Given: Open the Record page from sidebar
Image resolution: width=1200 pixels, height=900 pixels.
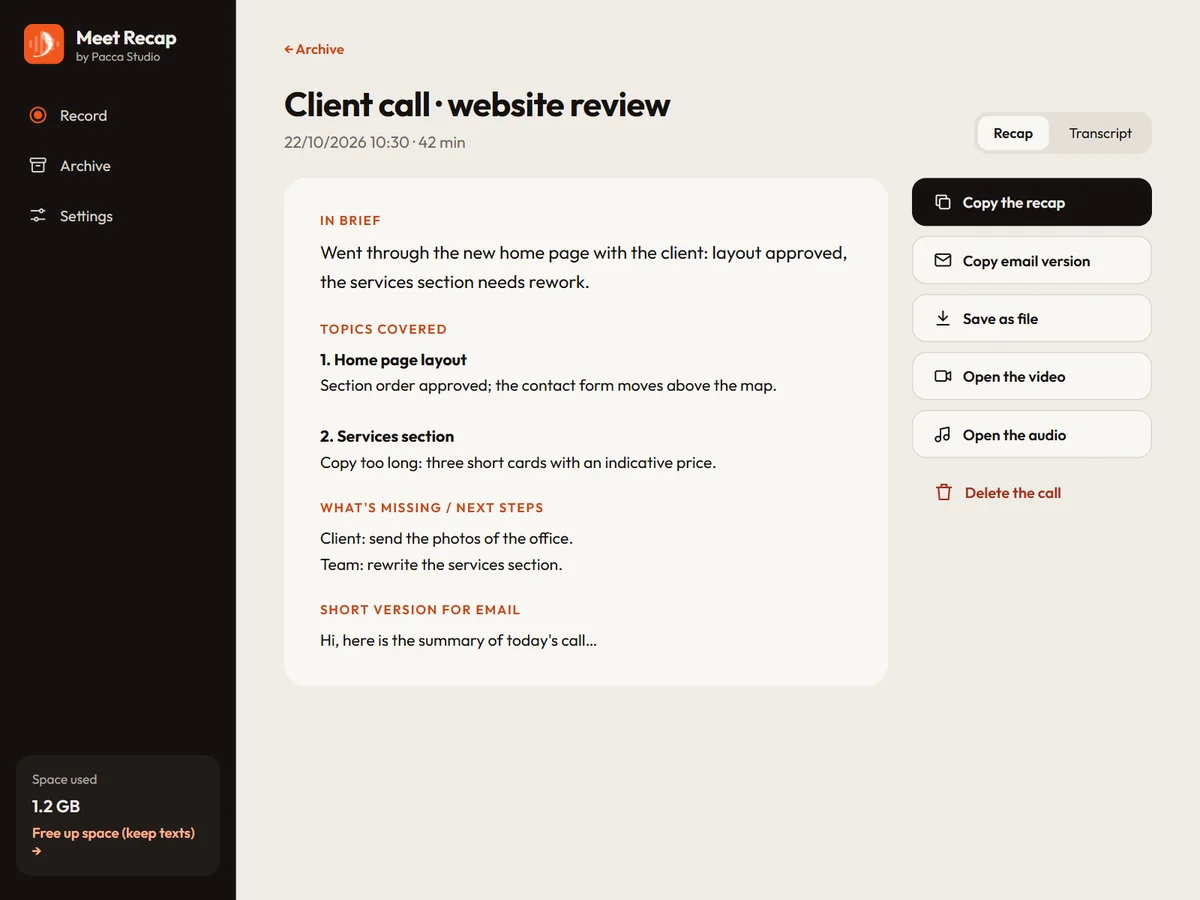Looking at the screenshot, I should (x=118, y=115).
